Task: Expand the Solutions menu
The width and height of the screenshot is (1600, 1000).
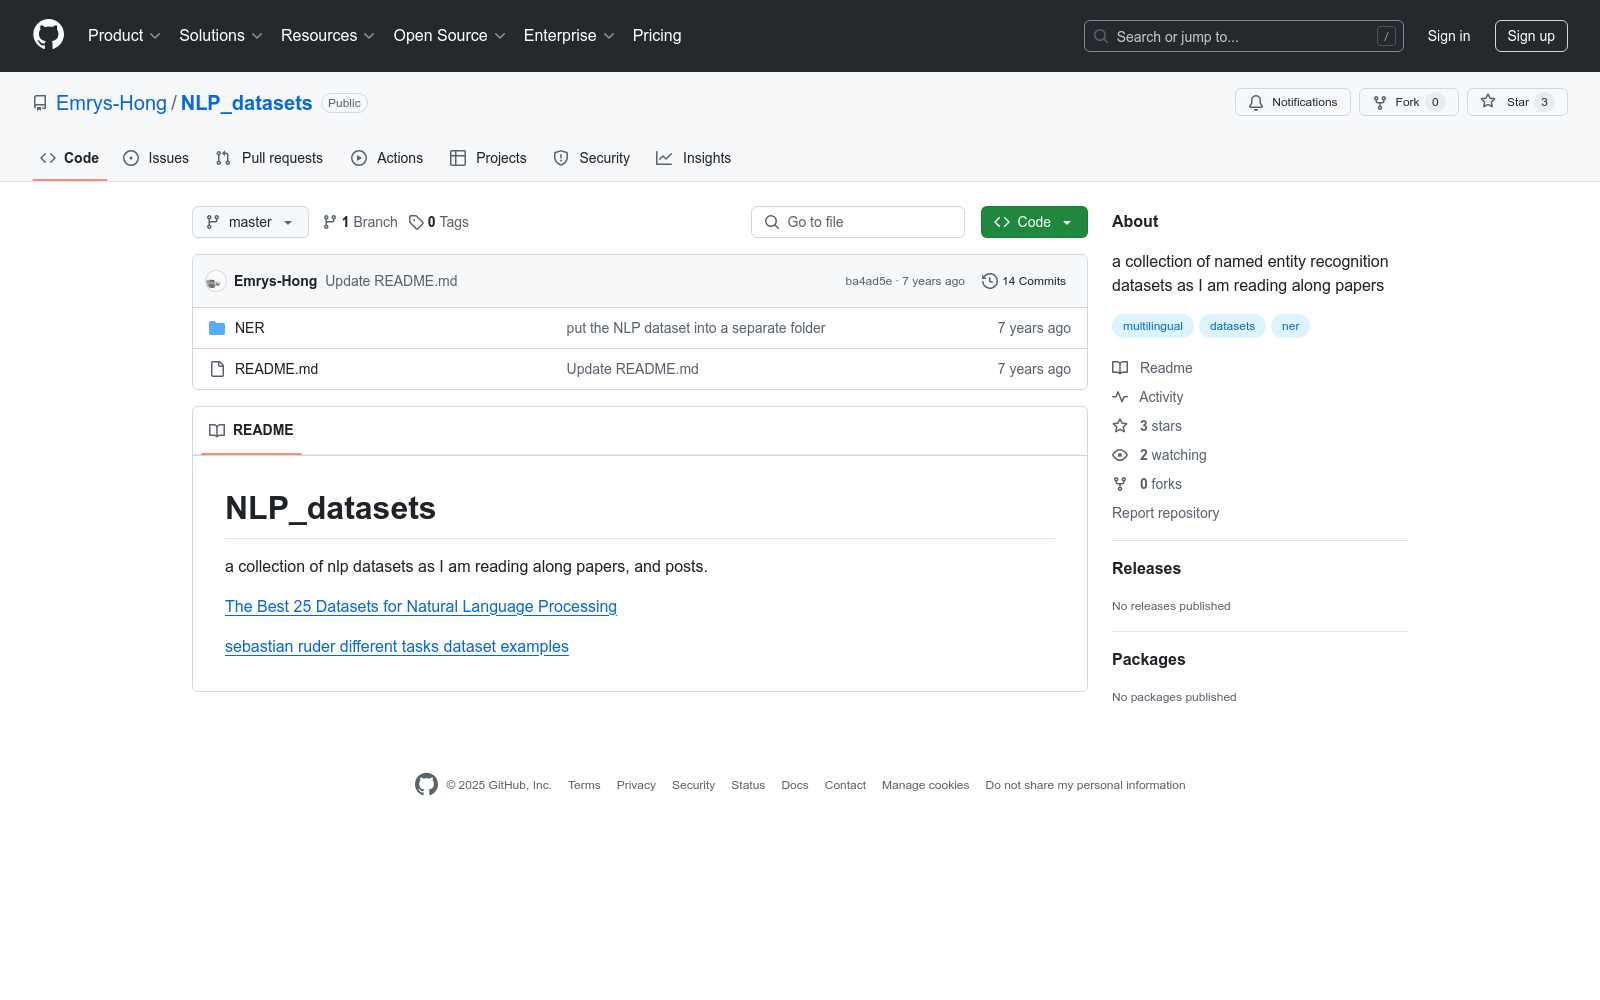Action: (221, 35)
